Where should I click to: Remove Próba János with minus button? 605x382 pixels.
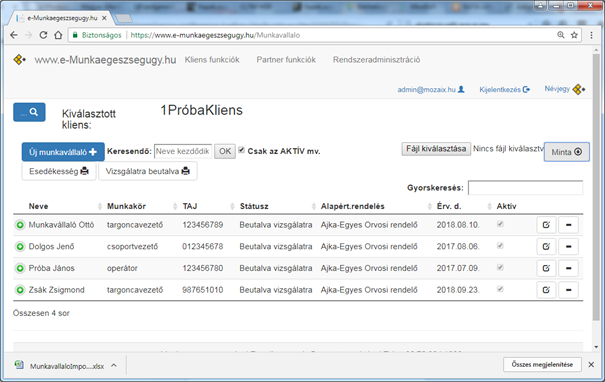pos(568,268)
